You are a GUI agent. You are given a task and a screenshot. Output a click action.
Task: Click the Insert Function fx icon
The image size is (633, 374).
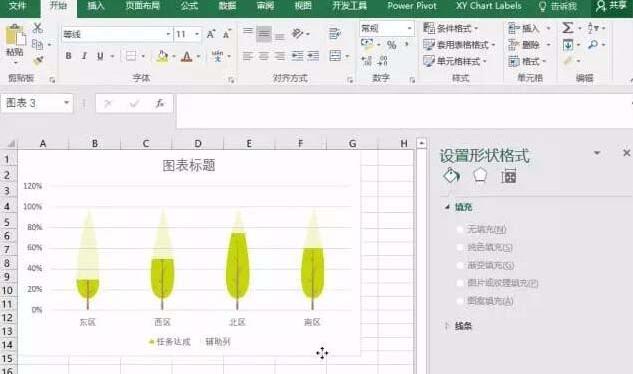(x=160, y=103)
